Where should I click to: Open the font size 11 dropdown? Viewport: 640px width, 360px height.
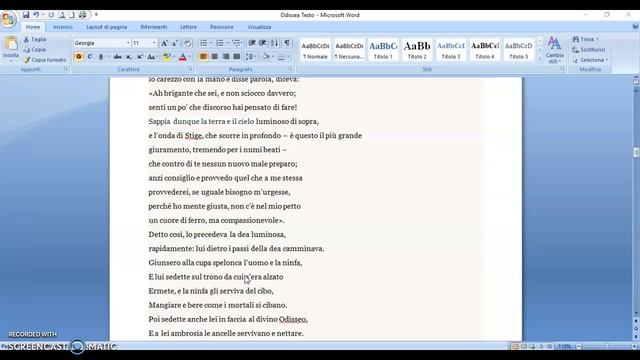pyautogui.click(x=154, y=43)
